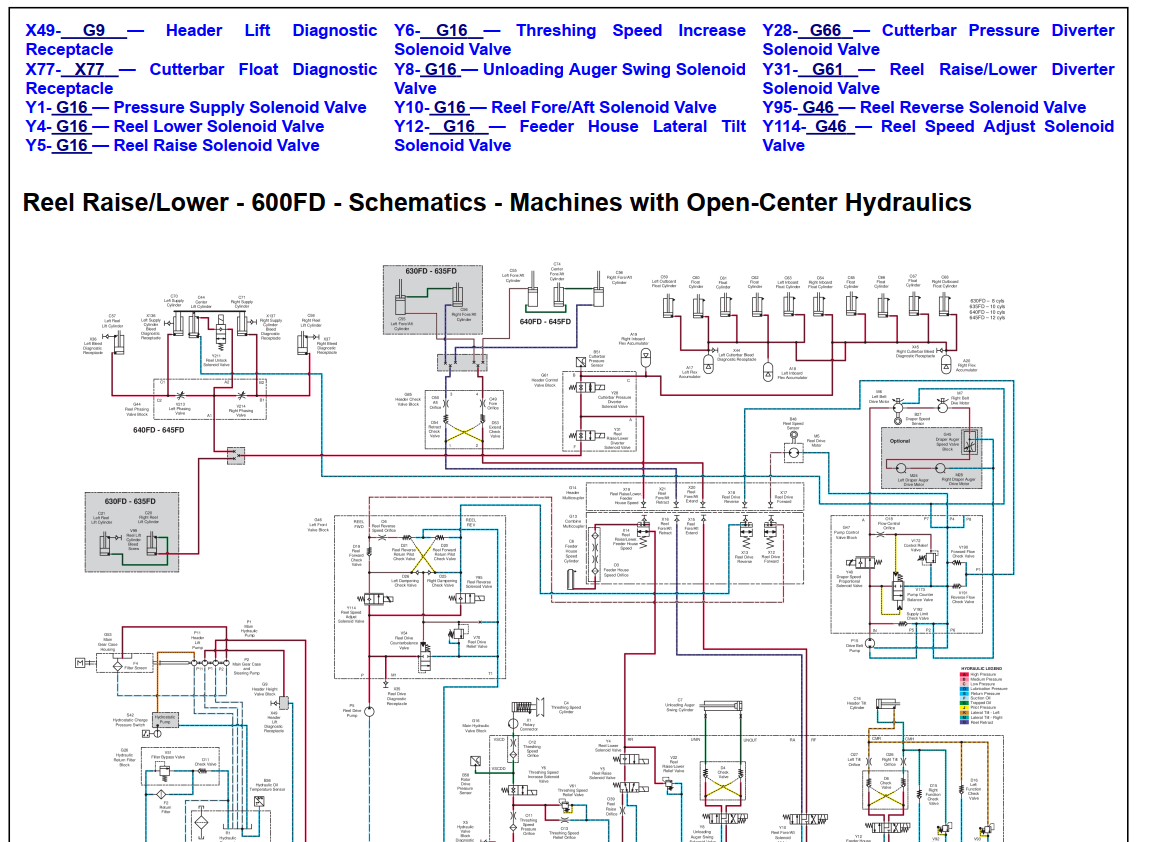Screen dimensions: 1168x842
Task: Follow the Y10 Reel Fore/Aft Solenoid Valve link
Action: (x=555, y=107)
